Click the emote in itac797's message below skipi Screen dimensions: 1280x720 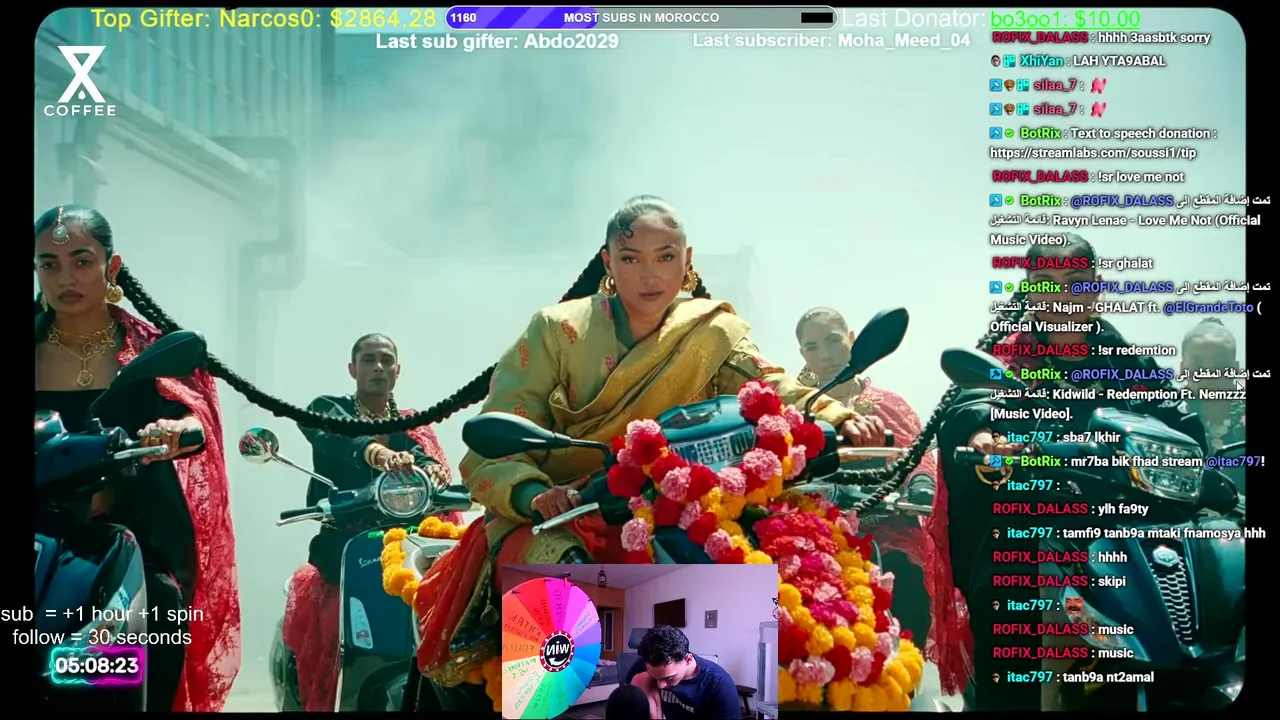1073,605
